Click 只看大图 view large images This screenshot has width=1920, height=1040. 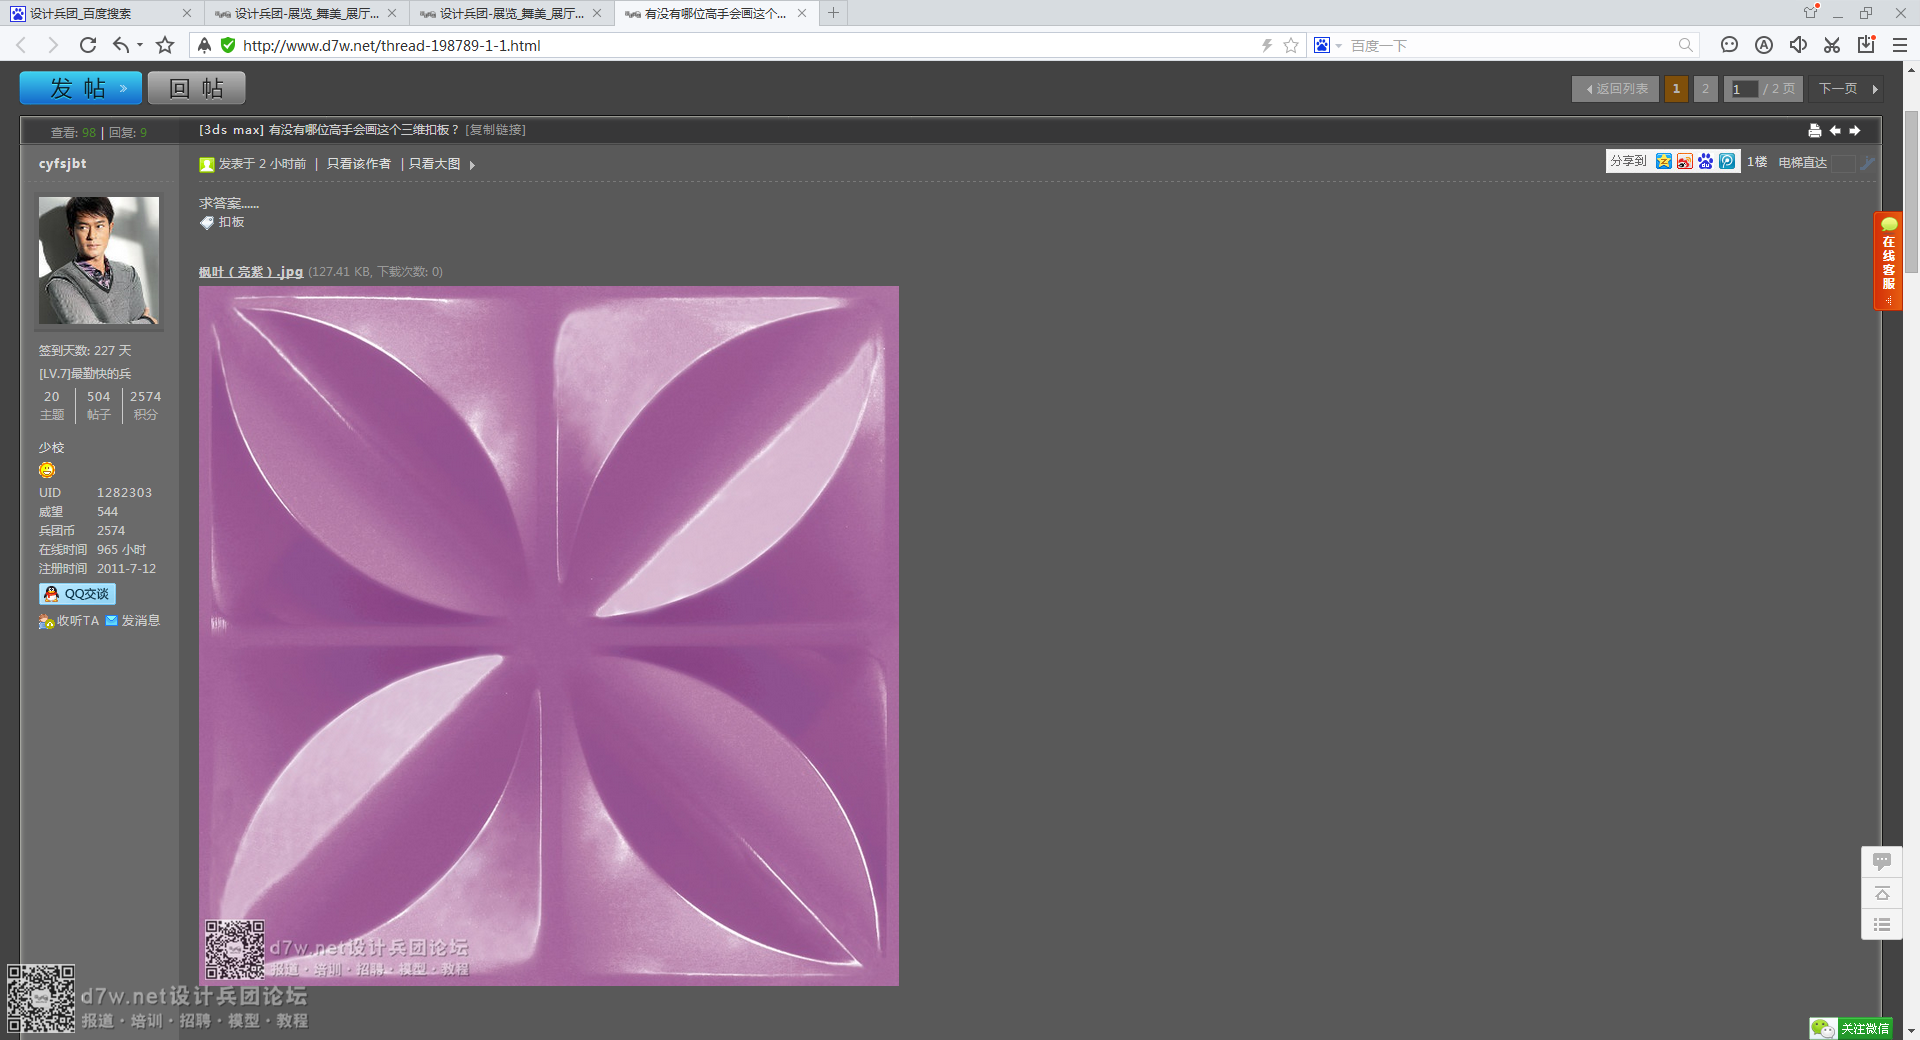click(434, 164)
